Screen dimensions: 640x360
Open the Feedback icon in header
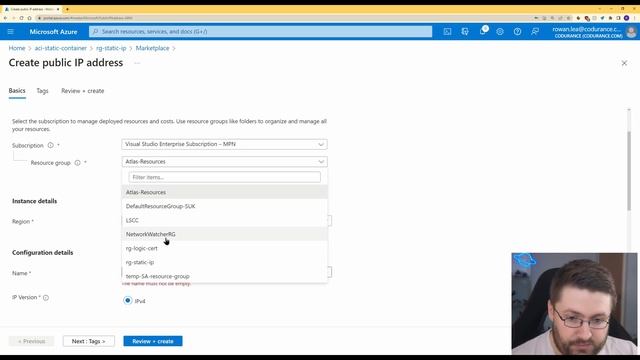[535, 32]
